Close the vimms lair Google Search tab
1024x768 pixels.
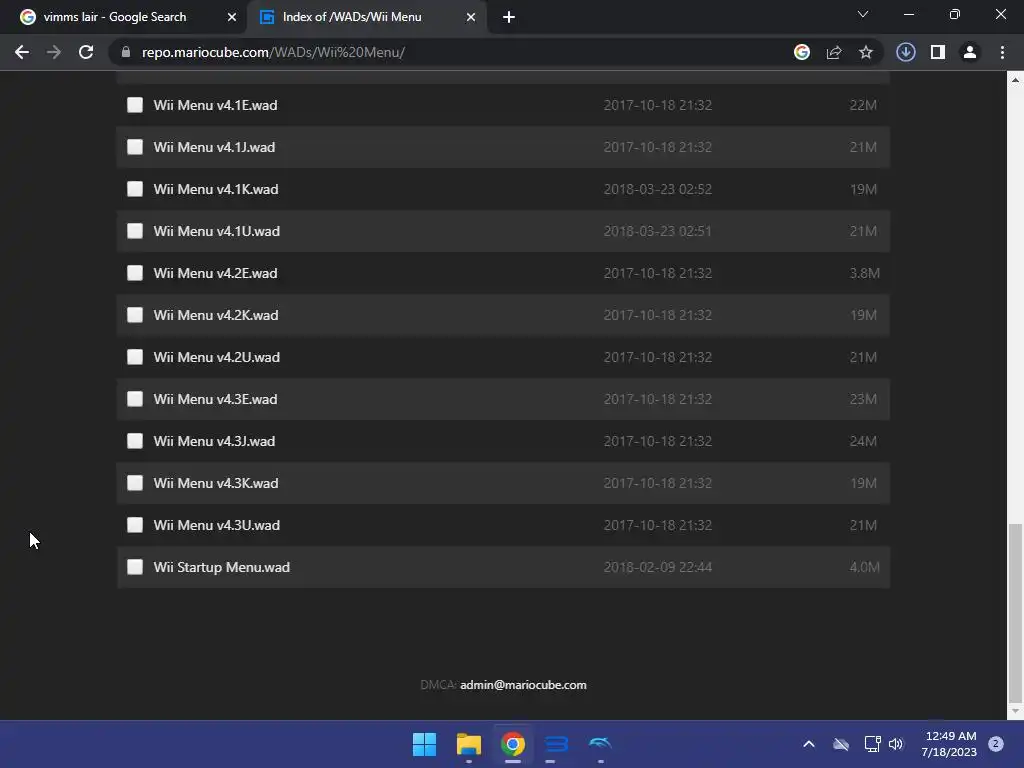pos(232,17)
